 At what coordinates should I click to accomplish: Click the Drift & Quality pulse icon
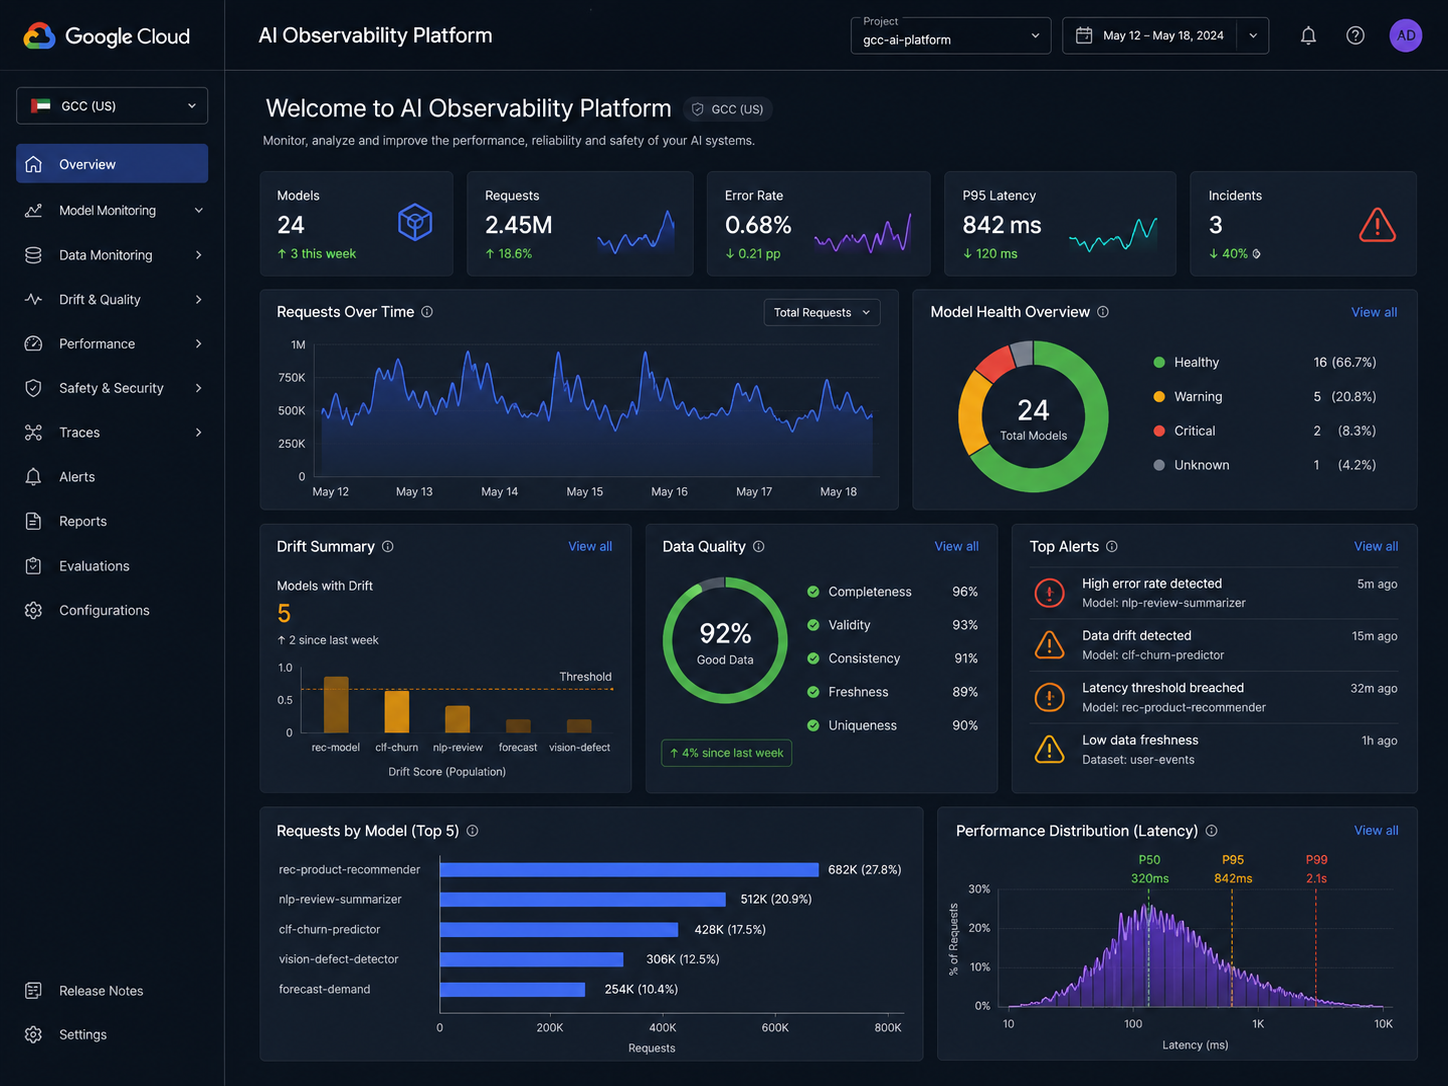click(34, 299)
